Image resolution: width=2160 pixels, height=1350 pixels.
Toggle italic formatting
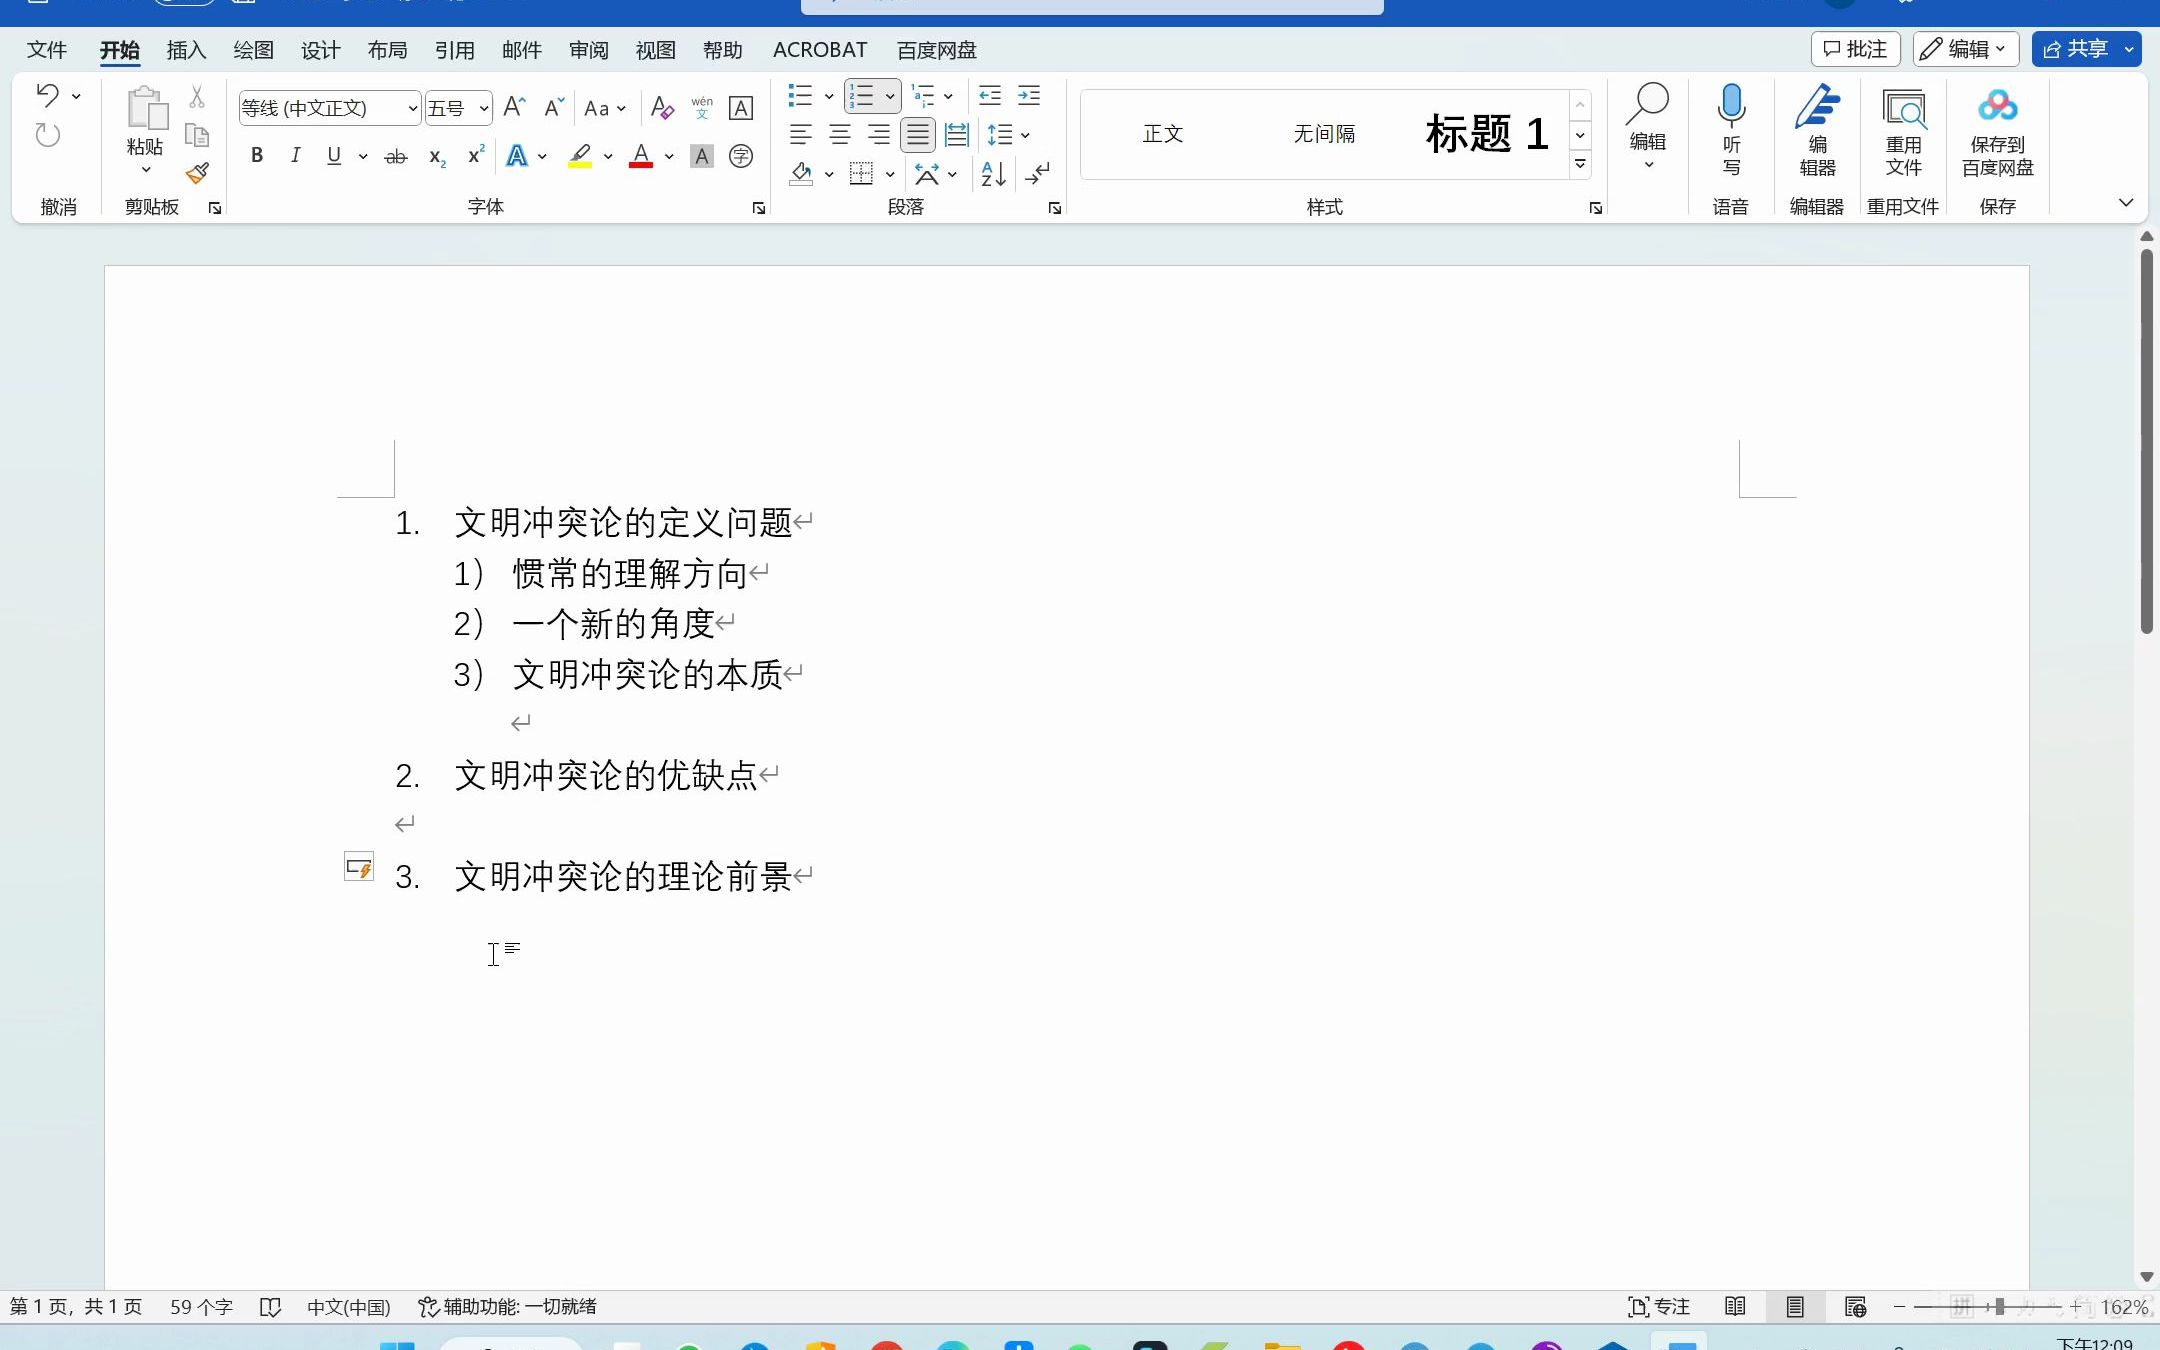295,156
